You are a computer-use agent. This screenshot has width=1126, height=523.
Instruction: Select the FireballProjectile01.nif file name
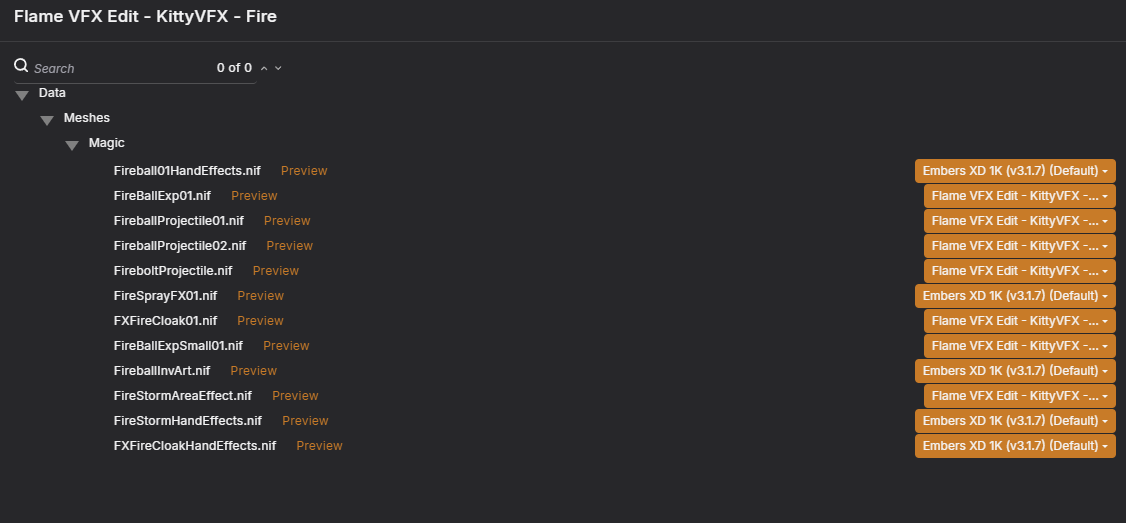click(x=179, y=221)
